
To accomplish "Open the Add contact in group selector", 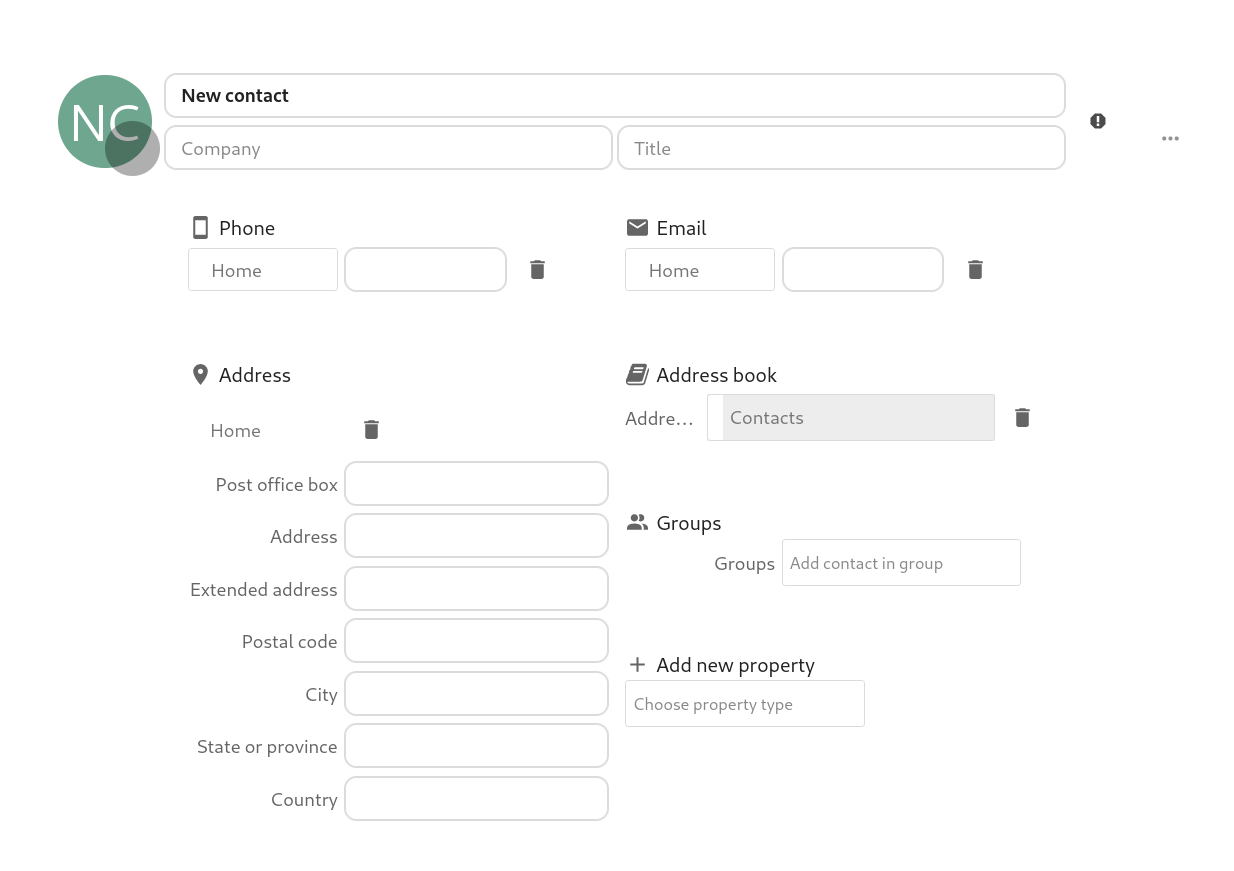I will pos(901,563).
